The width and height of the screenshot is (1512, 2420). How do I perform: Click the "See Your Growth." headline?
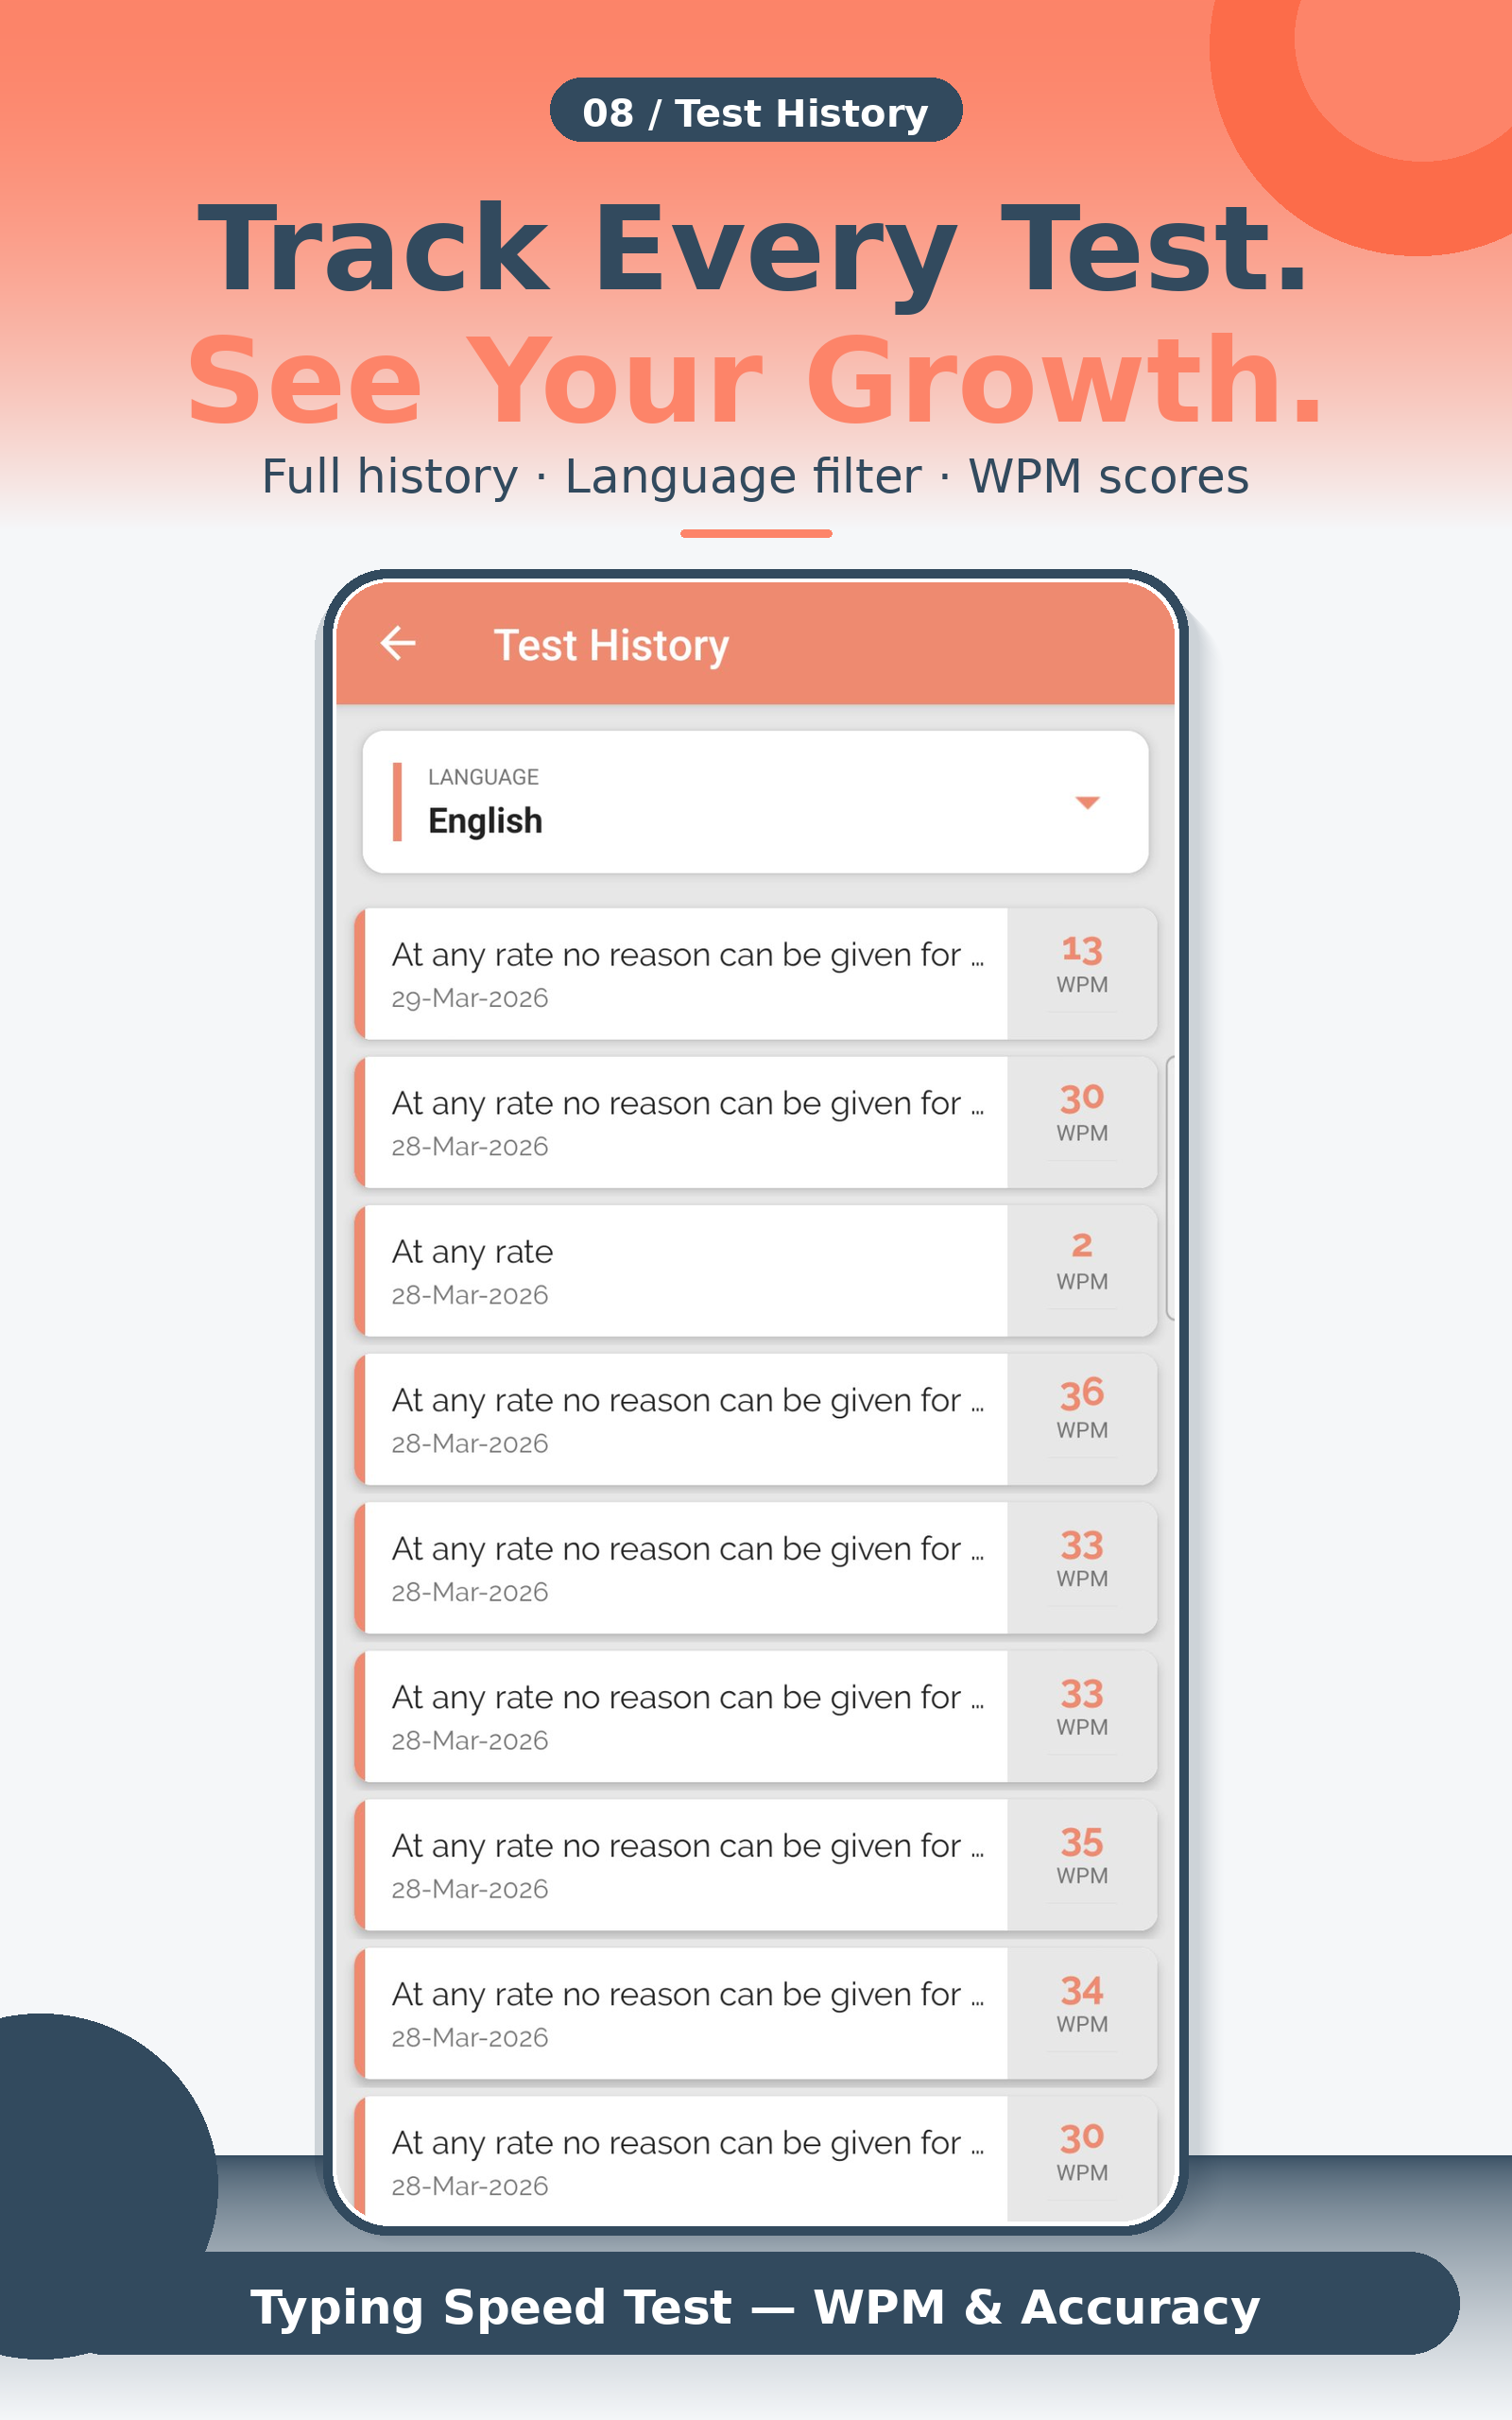(x=756, y=381)
